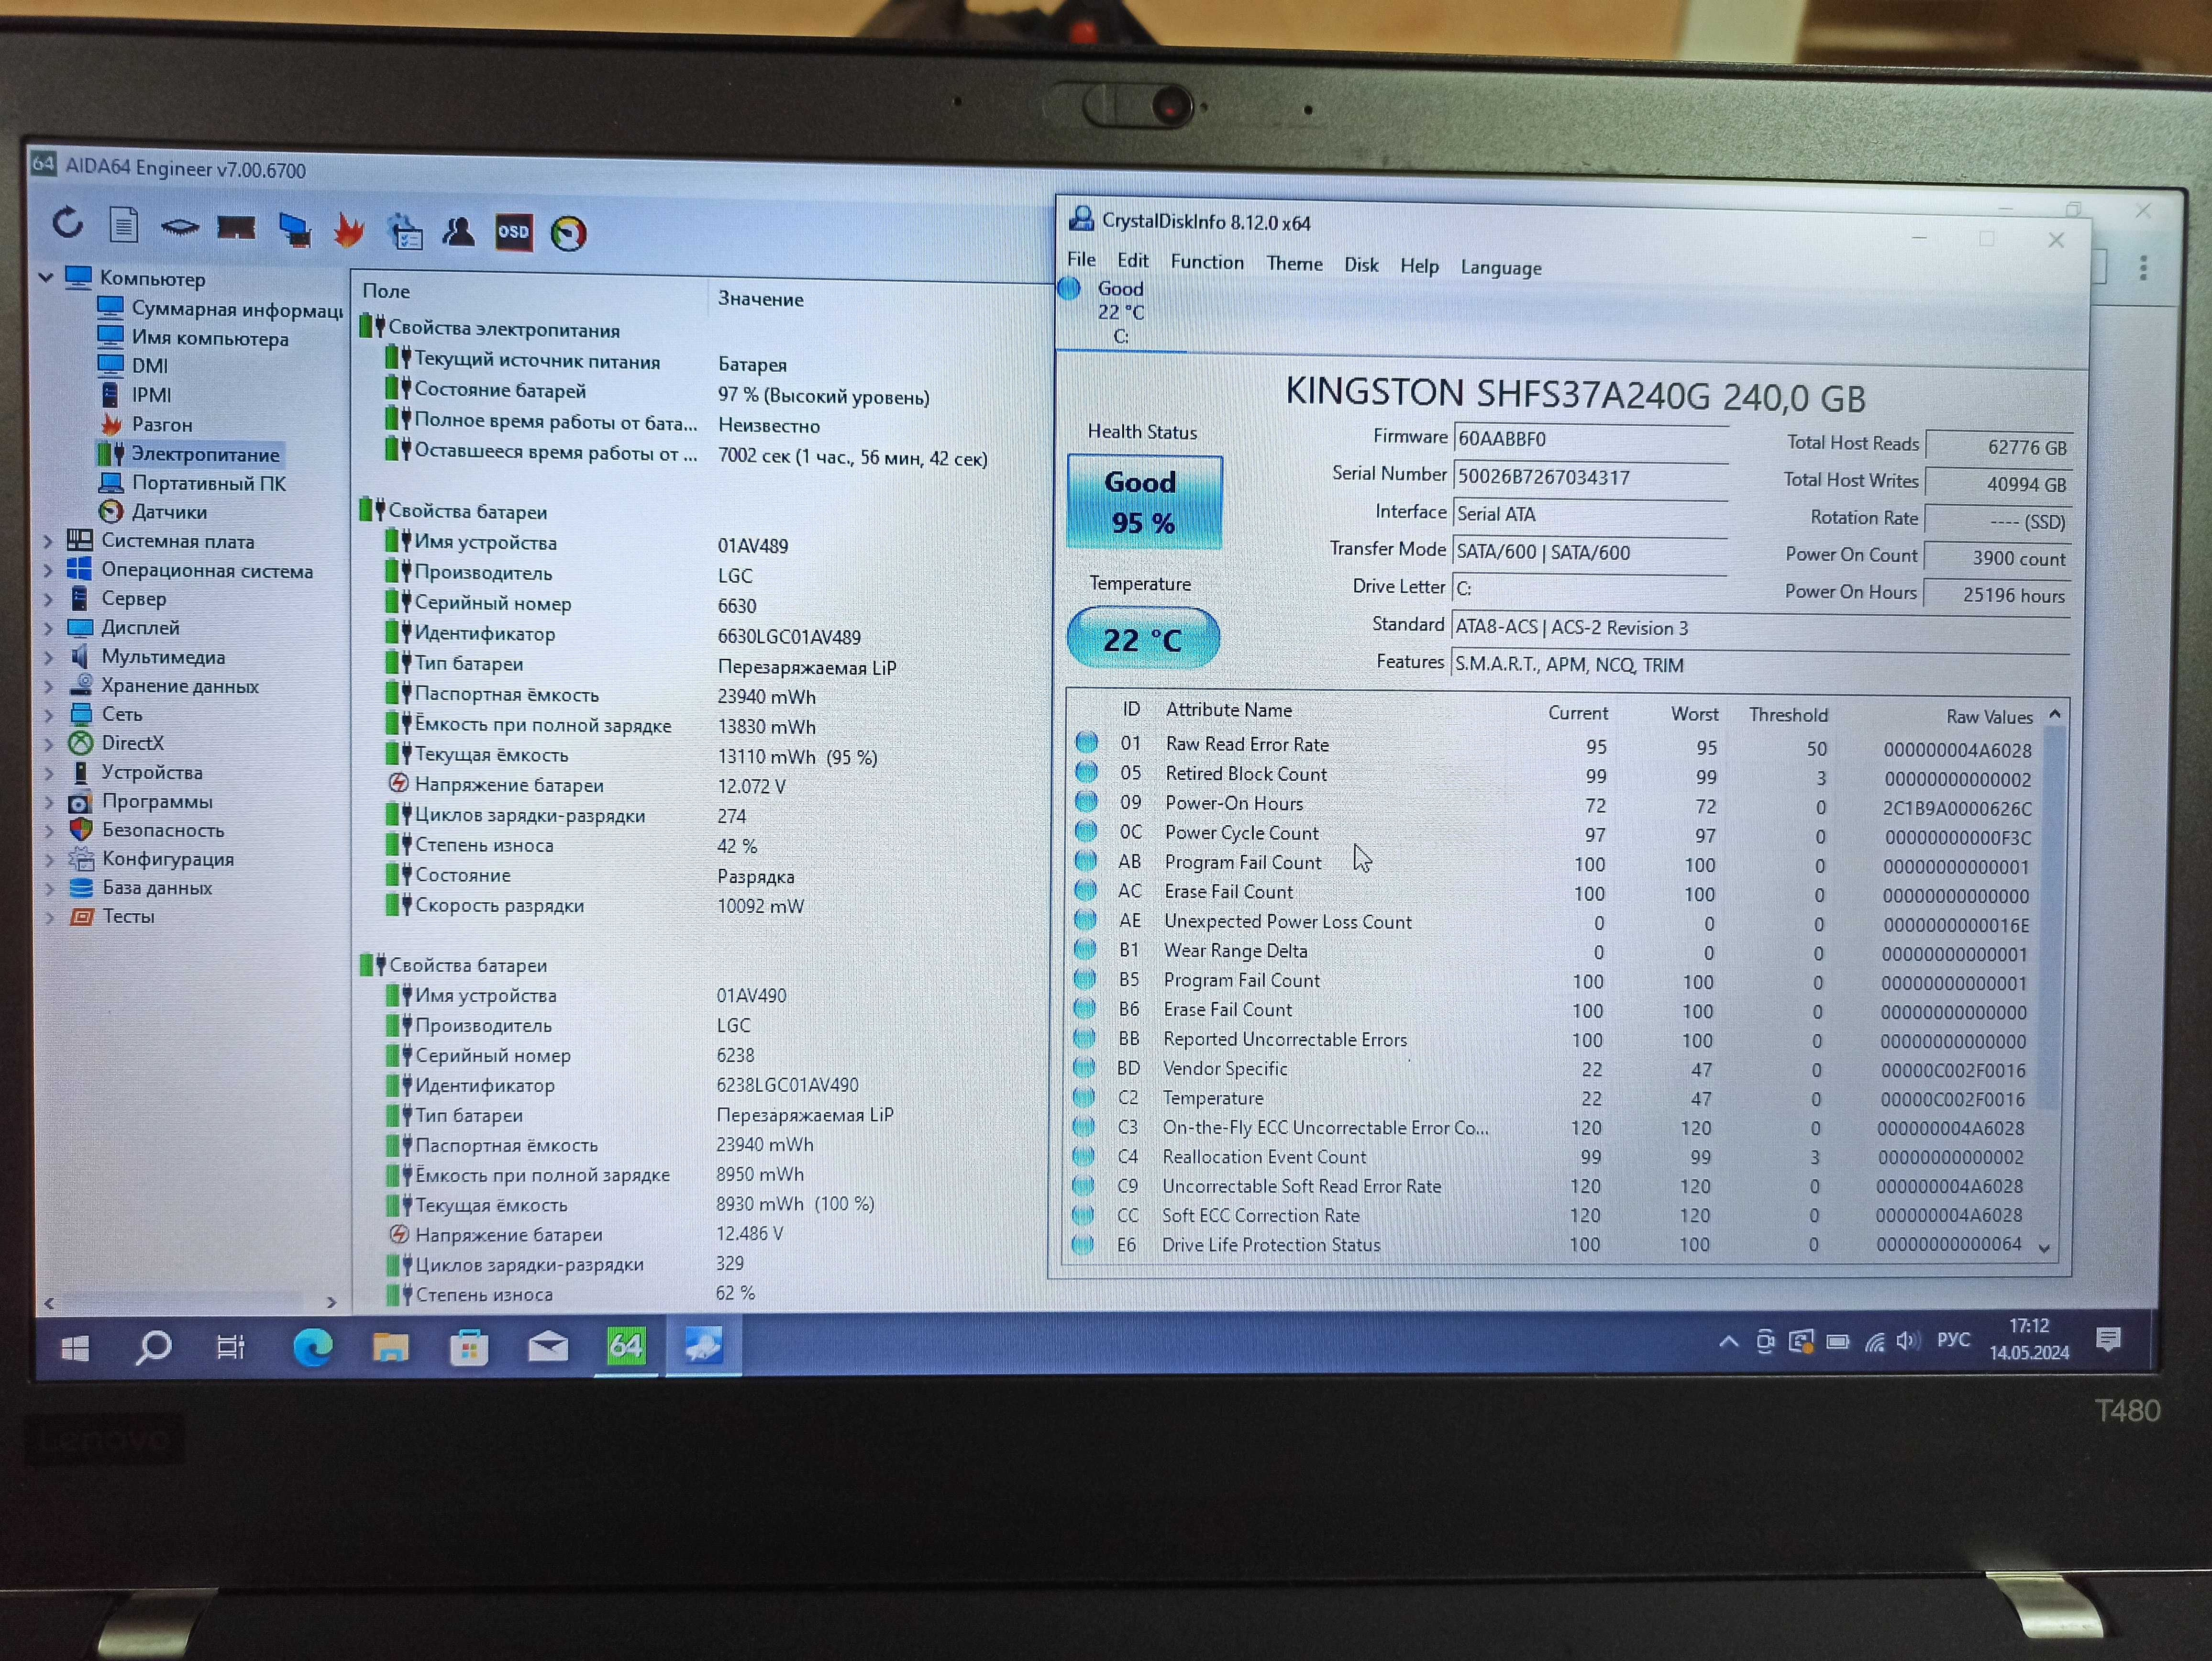Click the Firmware field 60AABBF0
Screen dimensions: 2212x1661
coord(1590,440)
